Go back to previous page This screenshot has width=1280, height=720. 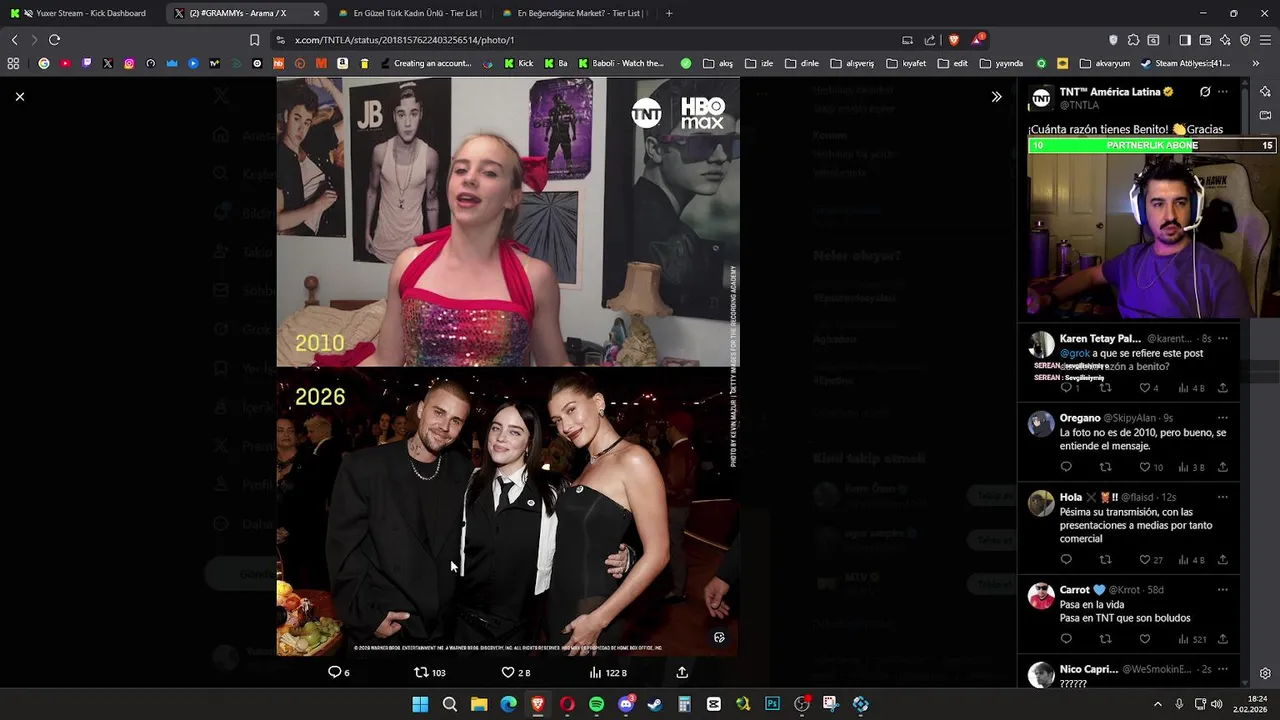click(14, 40)
